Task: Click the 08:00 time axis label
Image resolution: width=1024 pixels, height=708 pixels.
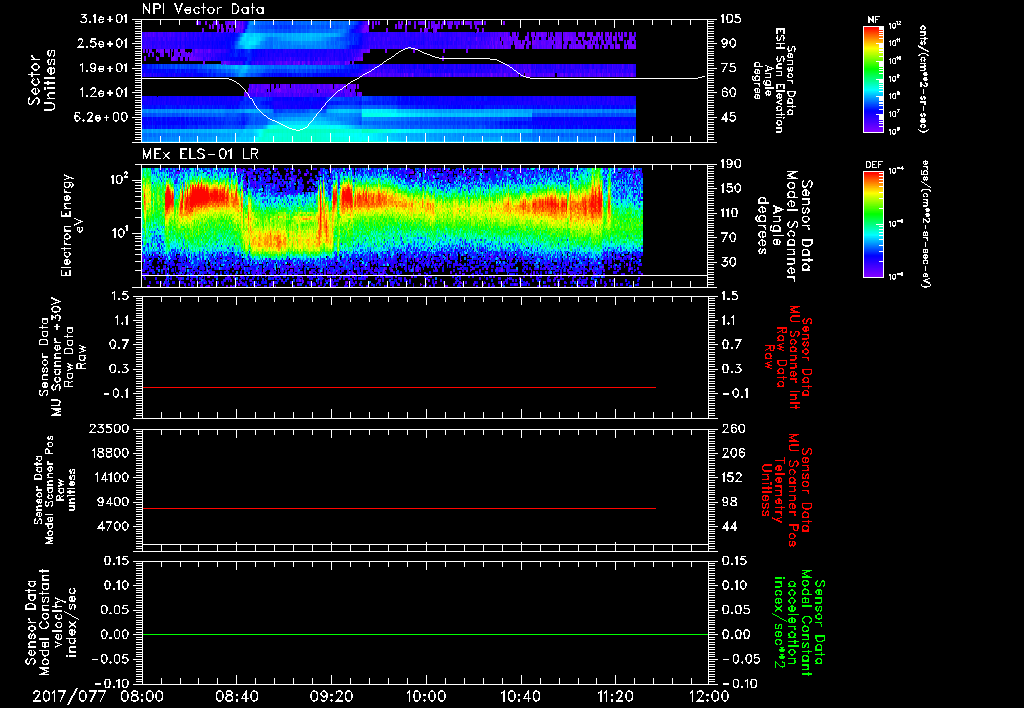Action: click(x=143, y=695)
